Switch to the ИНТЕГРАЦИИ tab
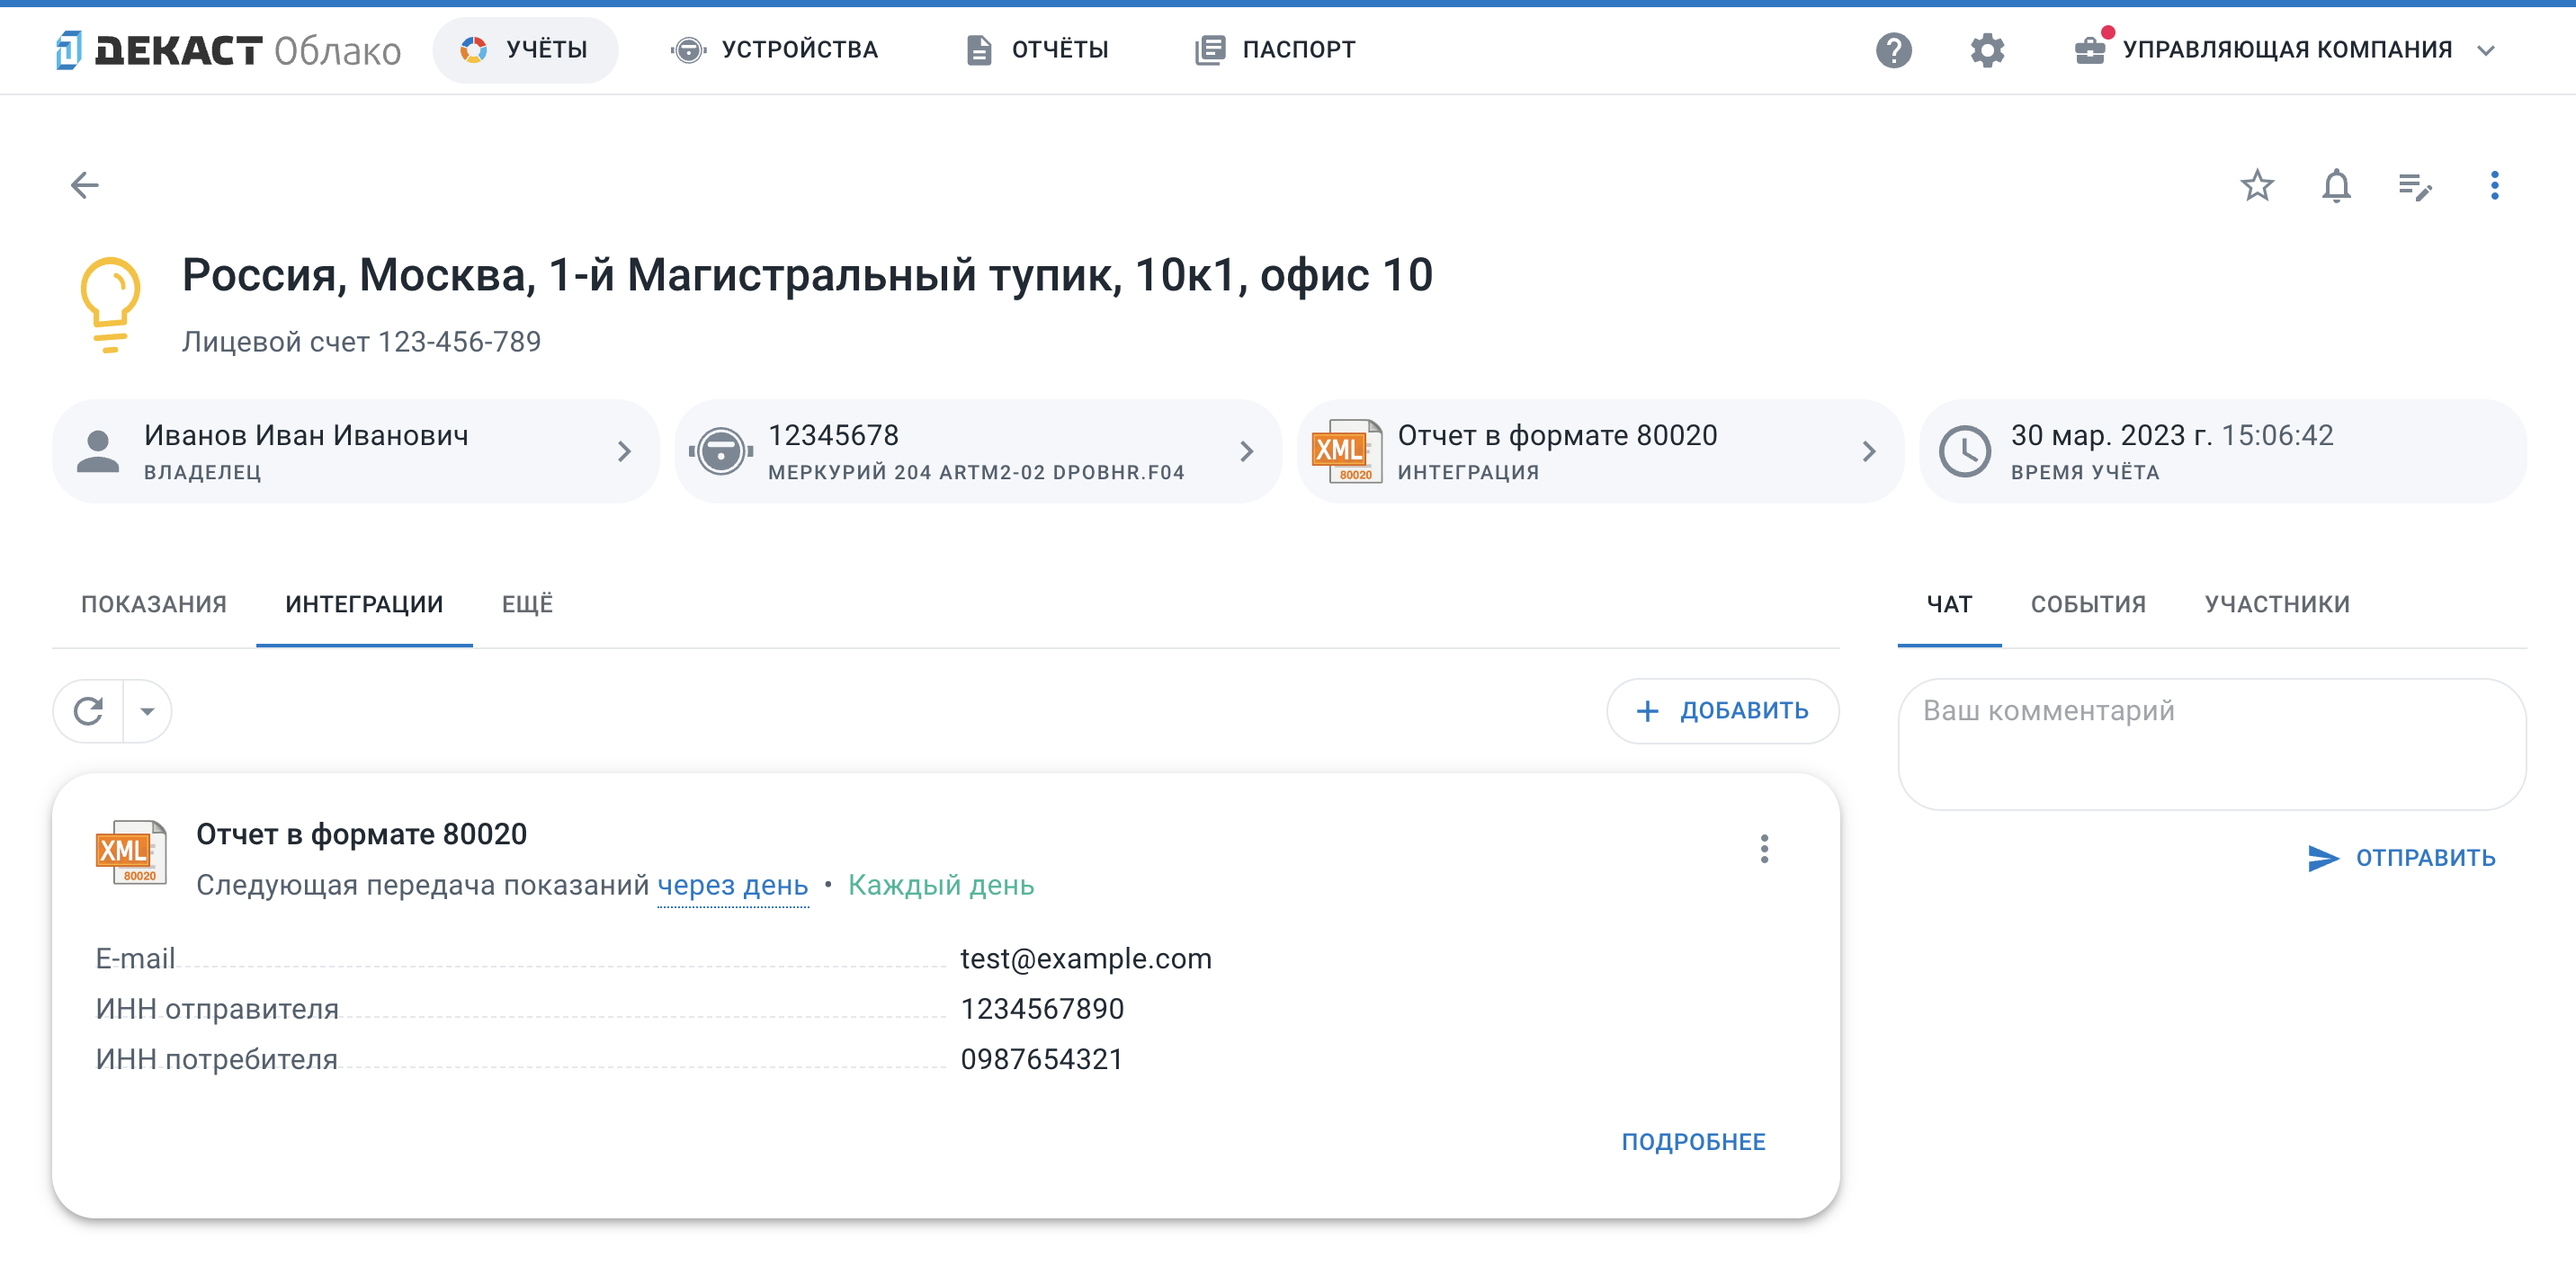This screenshot has height=1275, width=2576. pos(364,604)
